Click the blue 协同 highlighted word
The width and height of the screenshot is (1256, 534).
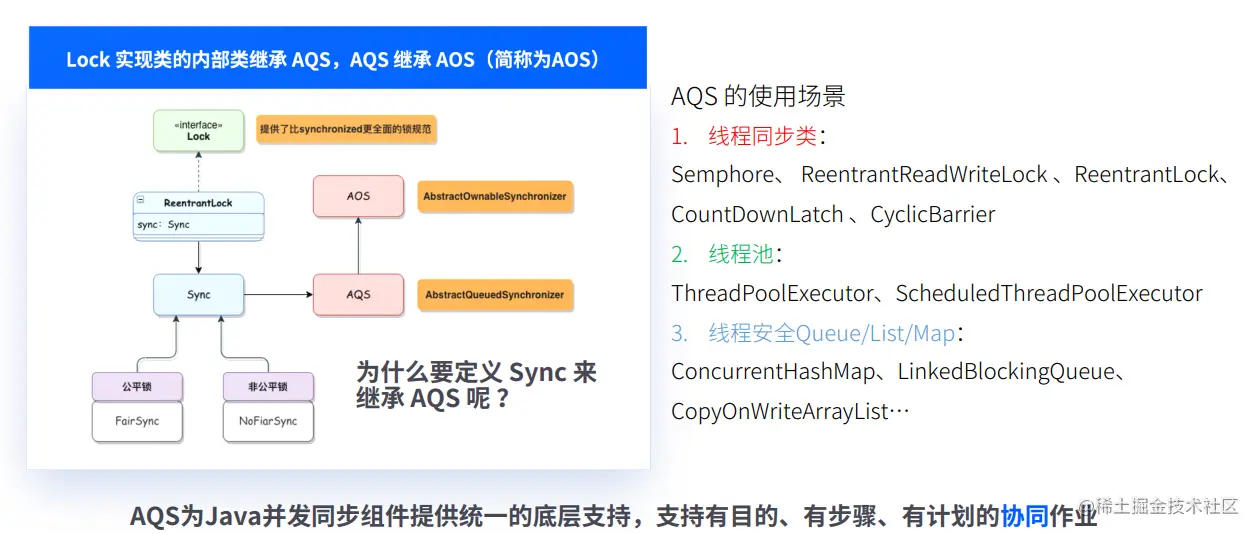coord(1024,516)
